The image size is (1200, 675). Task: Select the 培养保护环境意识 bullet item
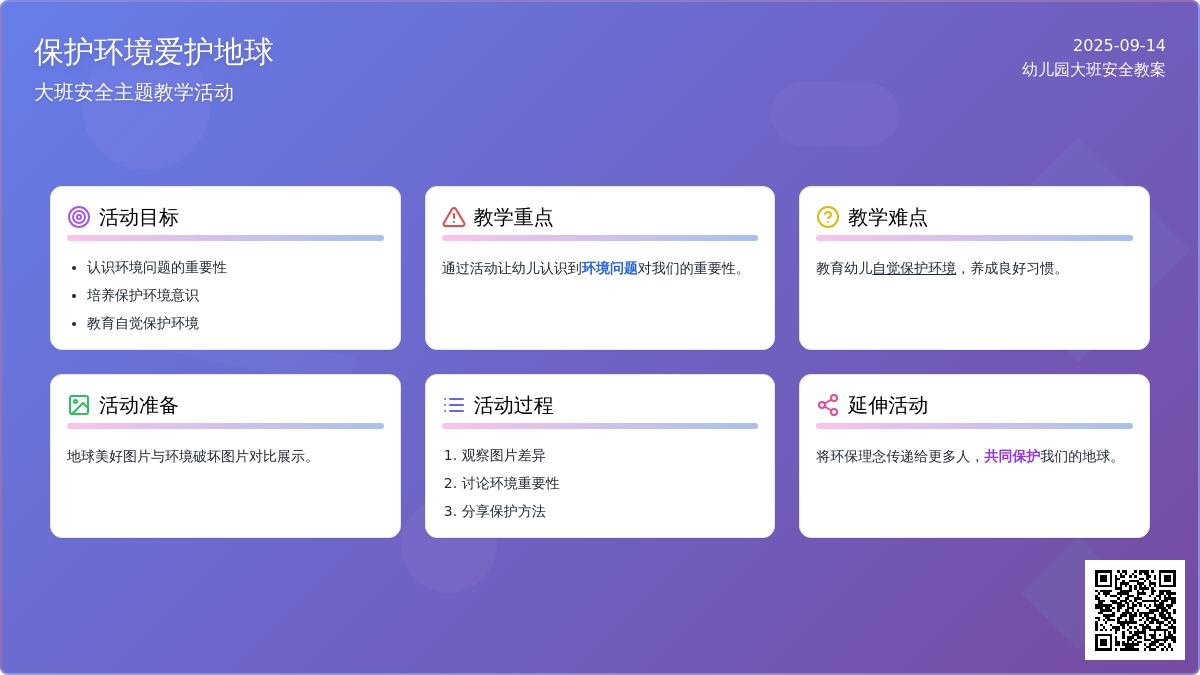tap(143, 296)
